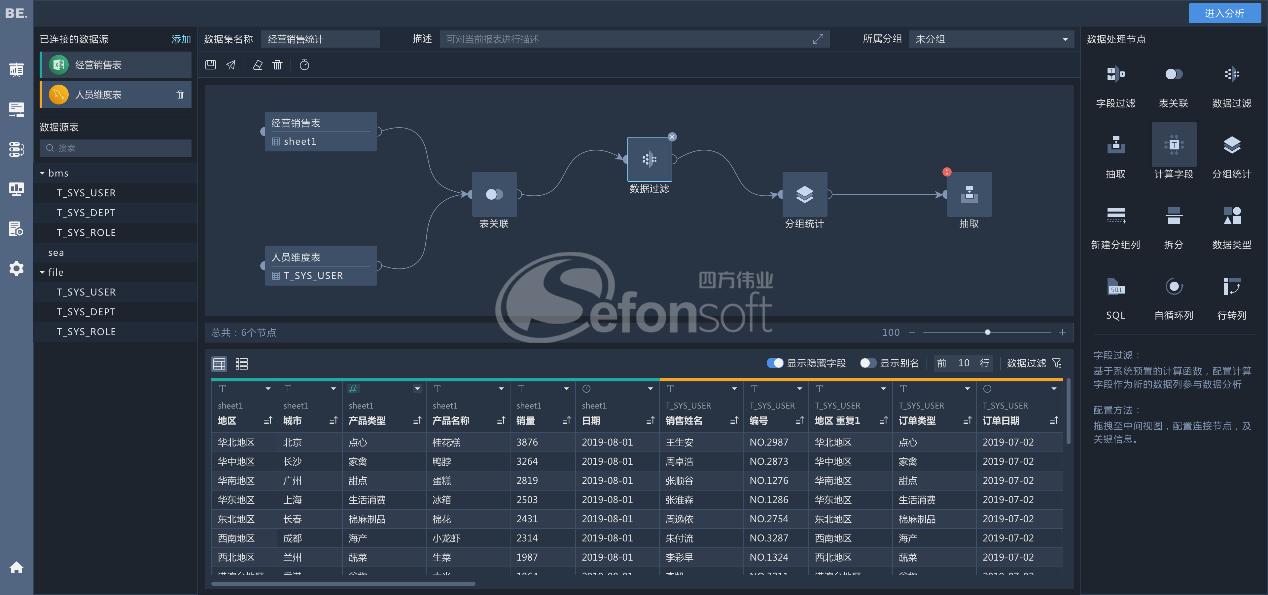Select the 字段过滤 node icon
This screenshot has width=1268, height=595.
(1116, 75)
